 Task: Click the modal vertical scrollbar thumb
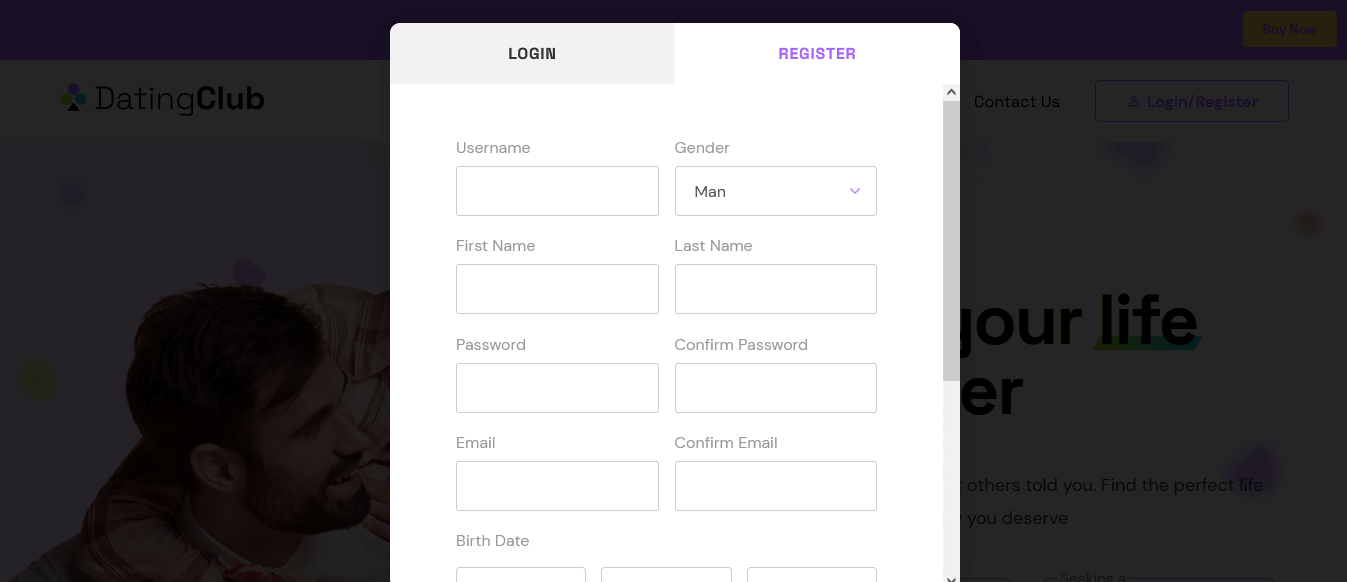(x=951, y=240)
